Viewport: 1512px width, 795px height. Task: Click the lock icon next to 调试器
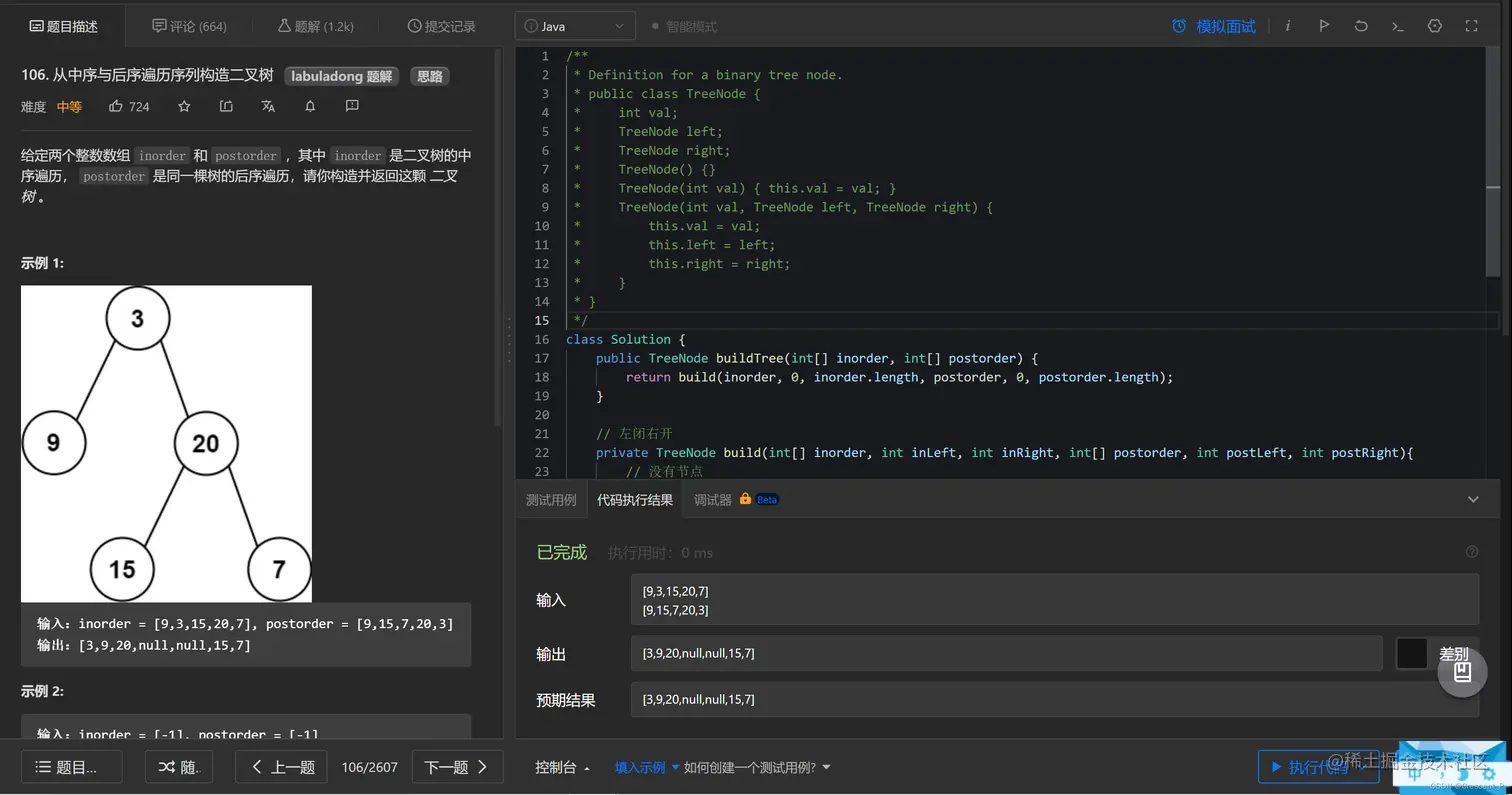745,498
